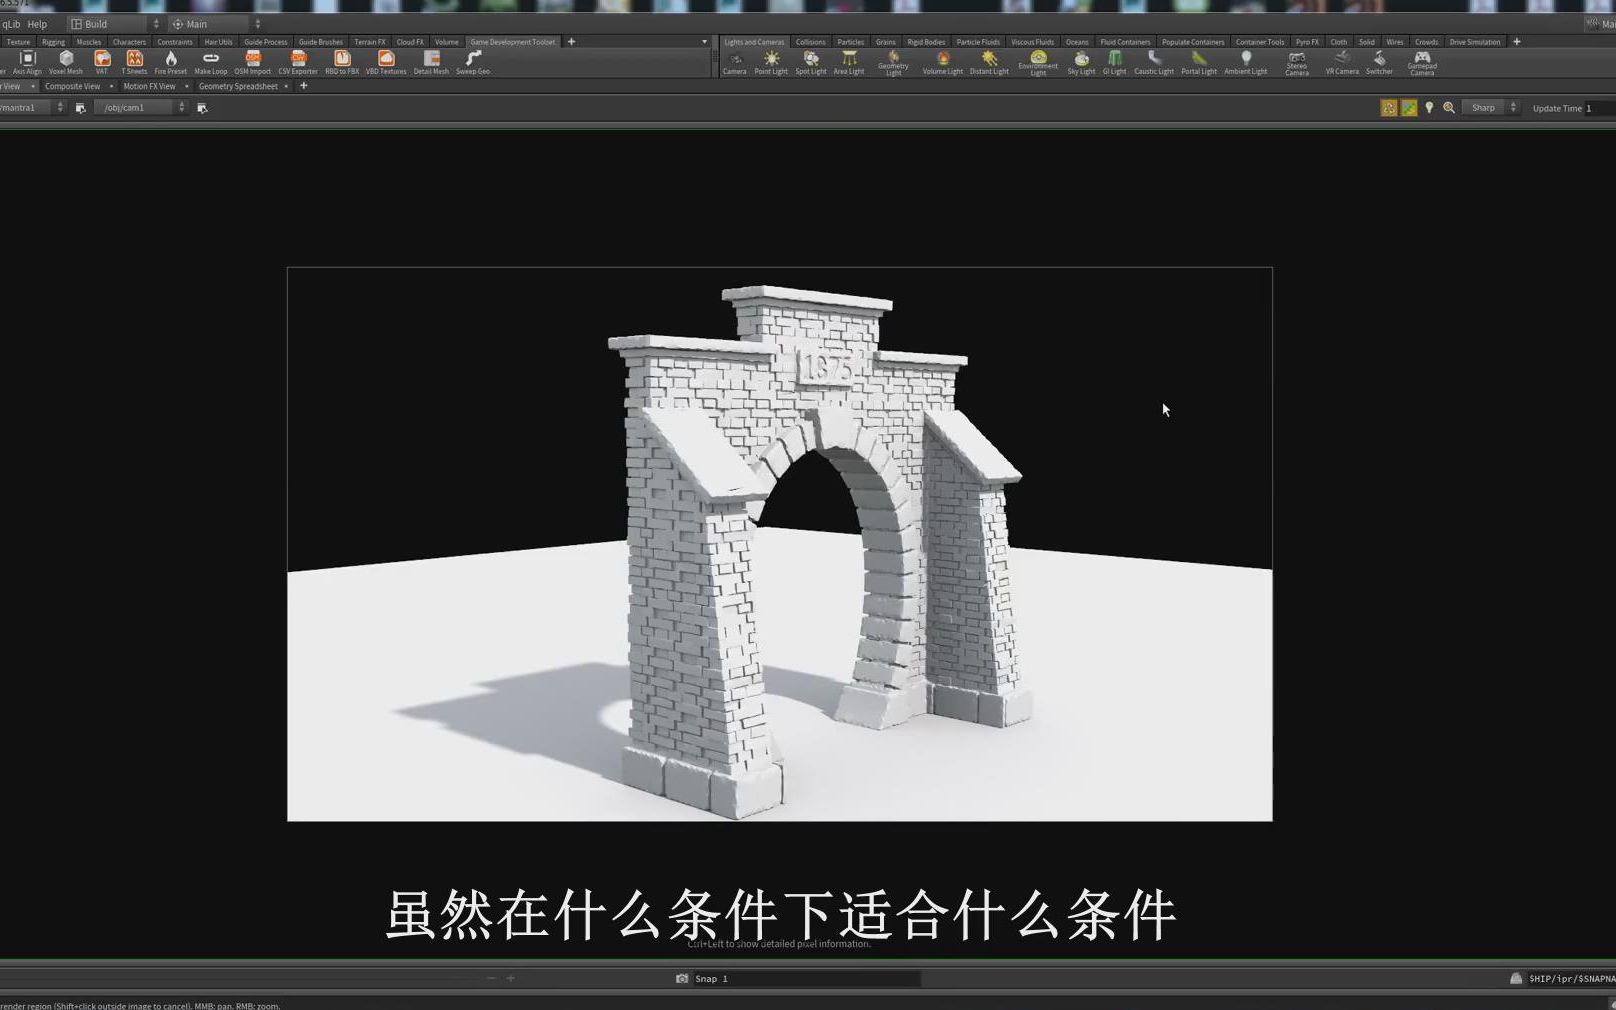Screen dimensions: 1616x1010
Task: Create a Portal Light
Action: pos(1199,63)
